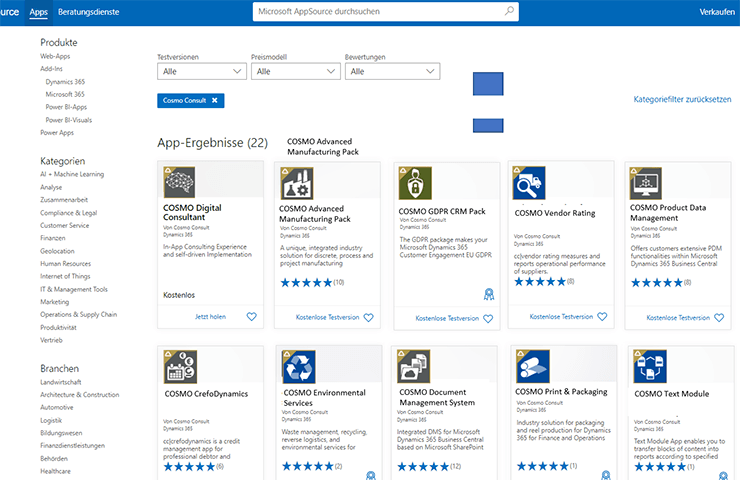Click COSMO Product Data Management icon

645,184
